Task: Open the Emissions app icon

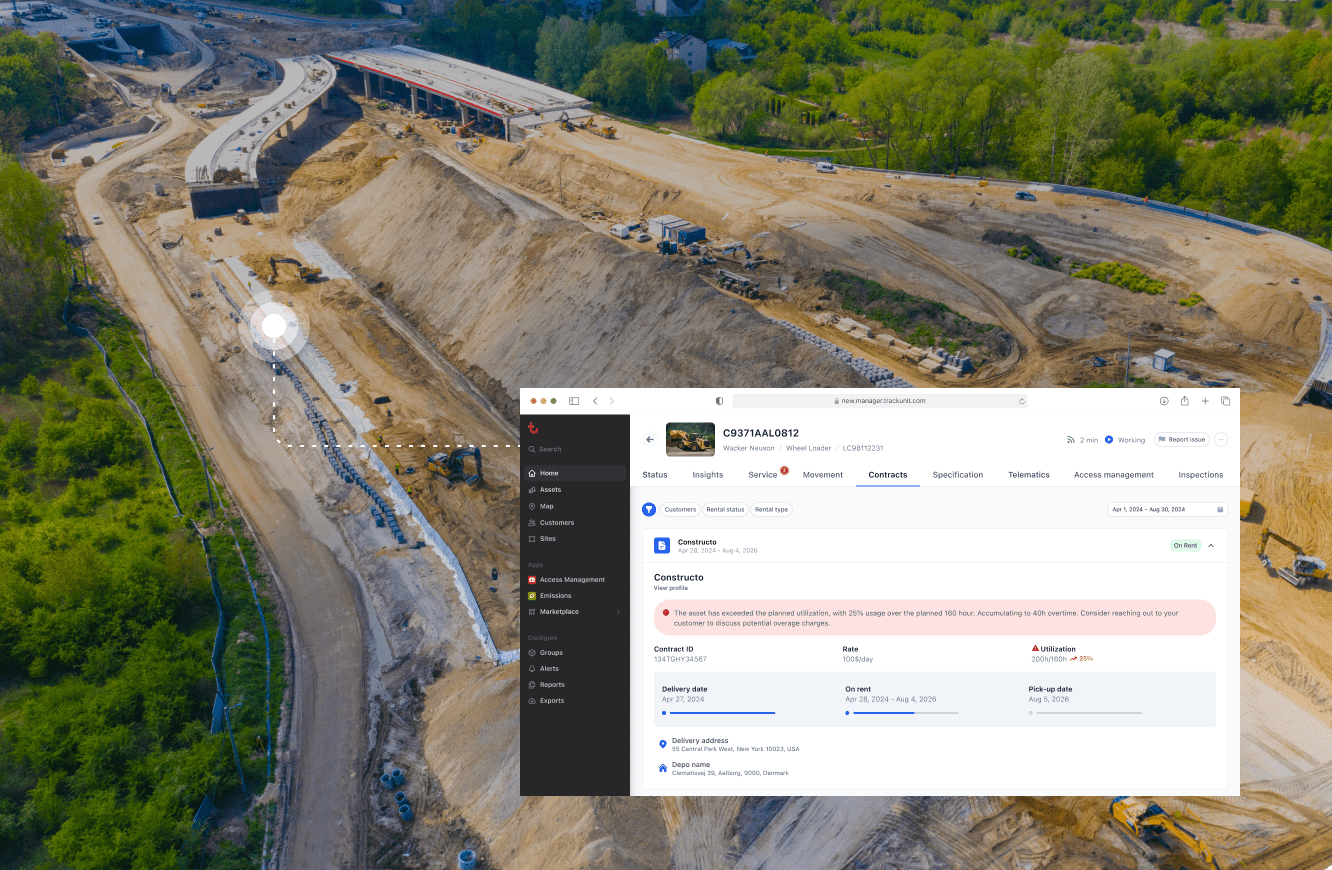Action: (532, 596)
